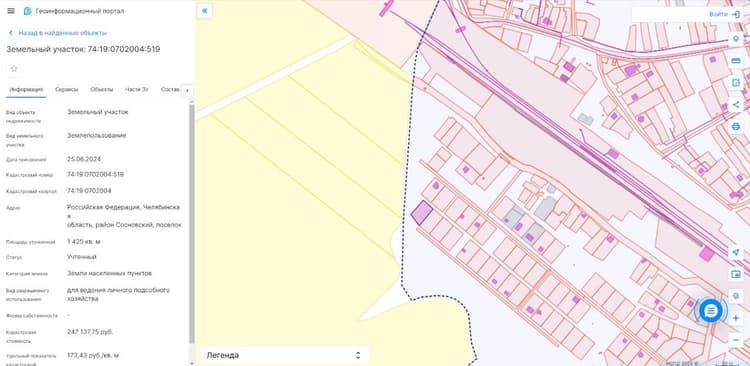Image resolution: width=750 pixels, height=366 pixels.
Task: Click the для ведения личного подсобного хозяйства text
Action: tap(119, 294)
